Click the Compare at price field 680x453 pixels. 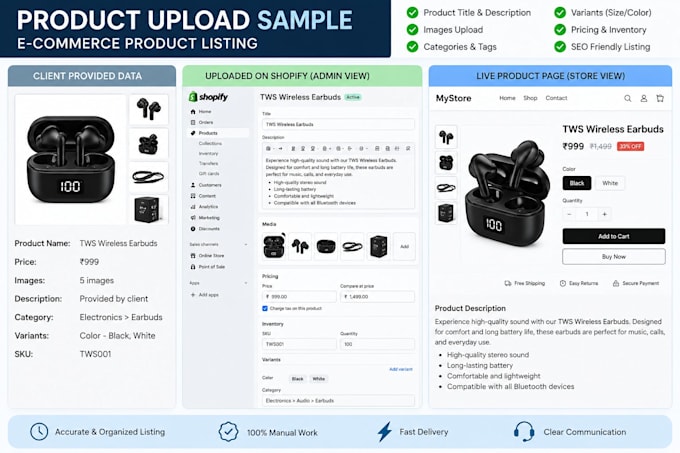coord(377,297)
